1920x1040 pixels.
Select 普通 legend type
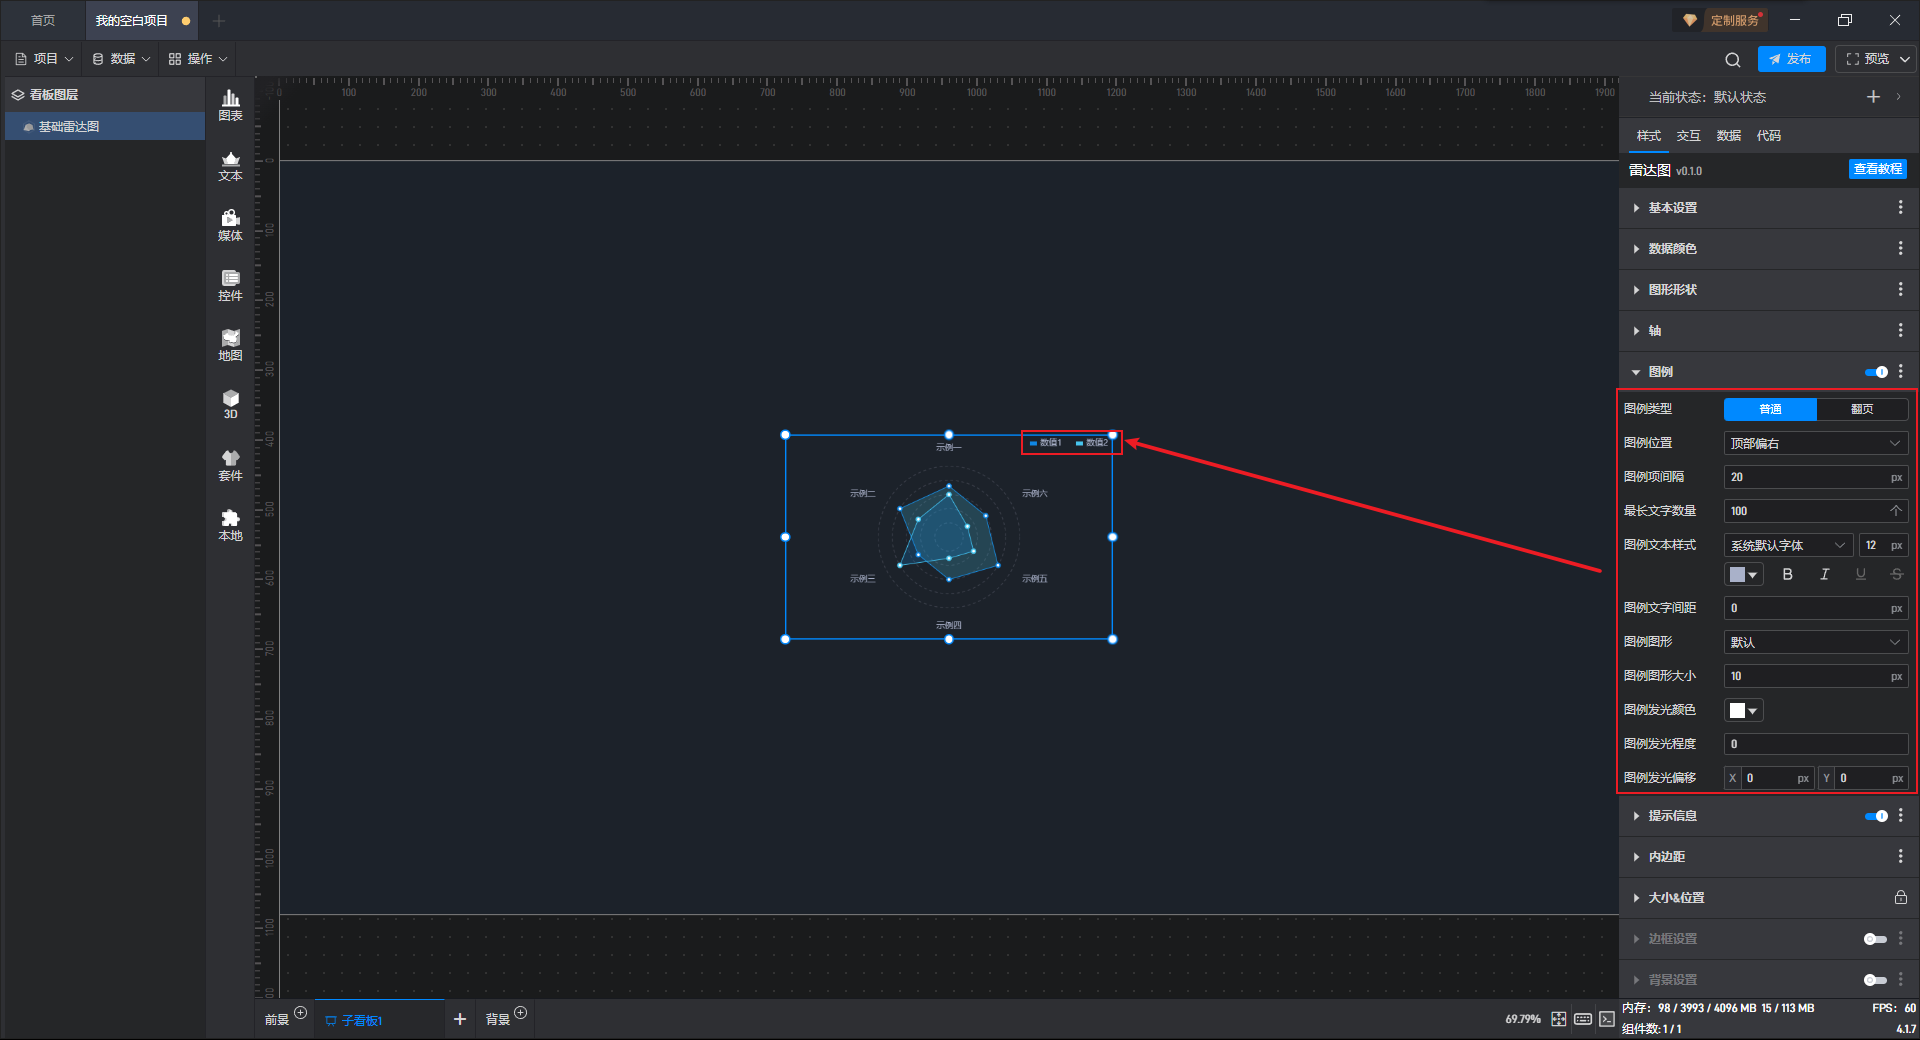pyautogui.click(x=1770, y=409)
